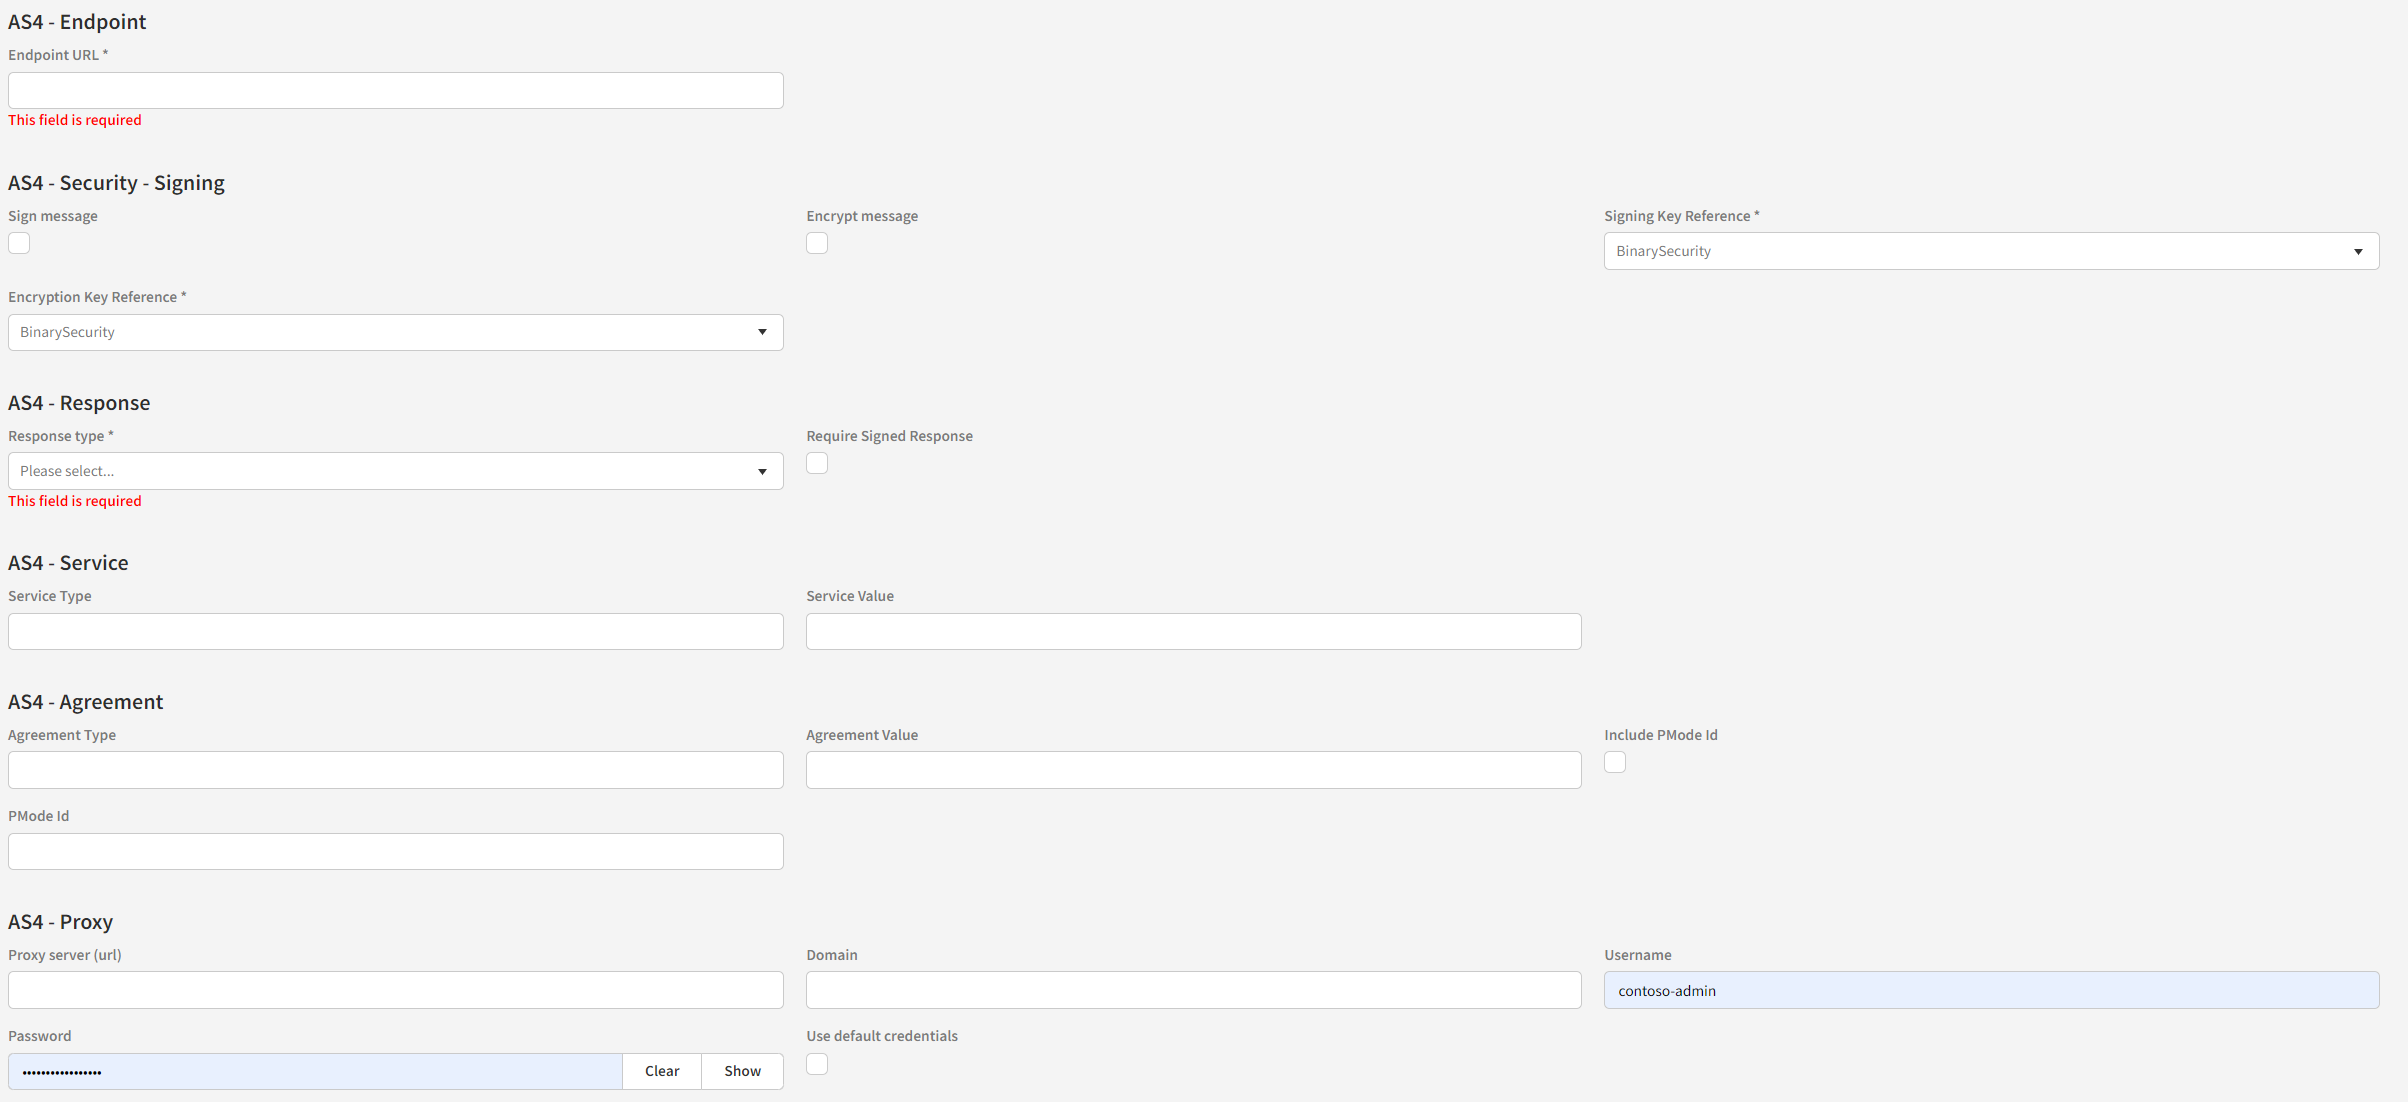Click into the proxy Password field
Viewport: 2408px width, 1102px height.
coord(315,1071)
